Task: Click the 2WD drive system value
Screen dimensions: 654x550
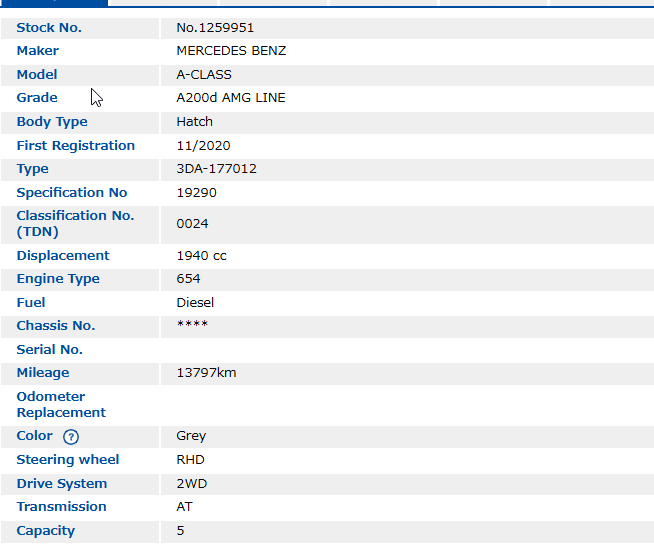Action: [x=191, y=484]
